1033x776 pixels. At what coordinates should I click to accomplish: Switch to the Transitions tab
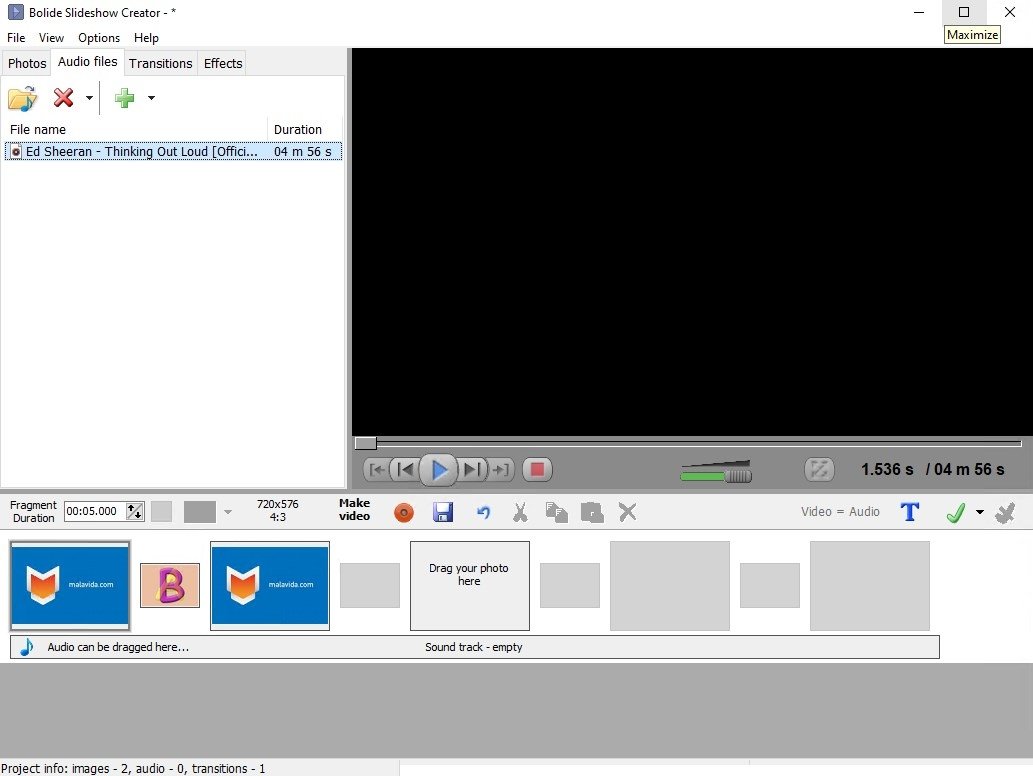[x=161, y=63]
